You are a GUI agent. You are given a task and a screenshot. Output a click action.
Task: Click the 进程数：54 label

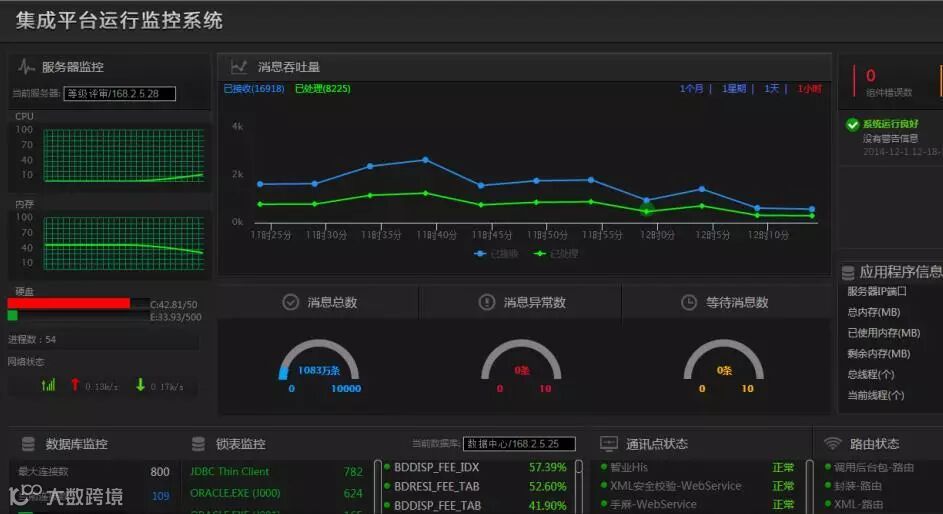point(32,340)
